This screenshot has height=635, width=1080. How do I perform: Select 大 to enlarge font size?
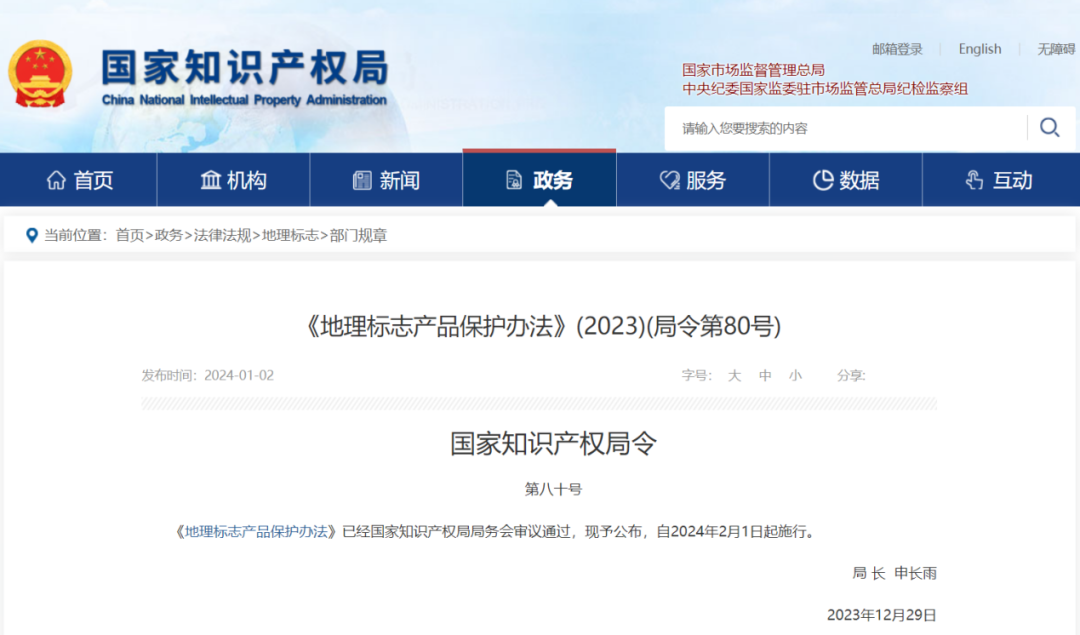[735, 376]
